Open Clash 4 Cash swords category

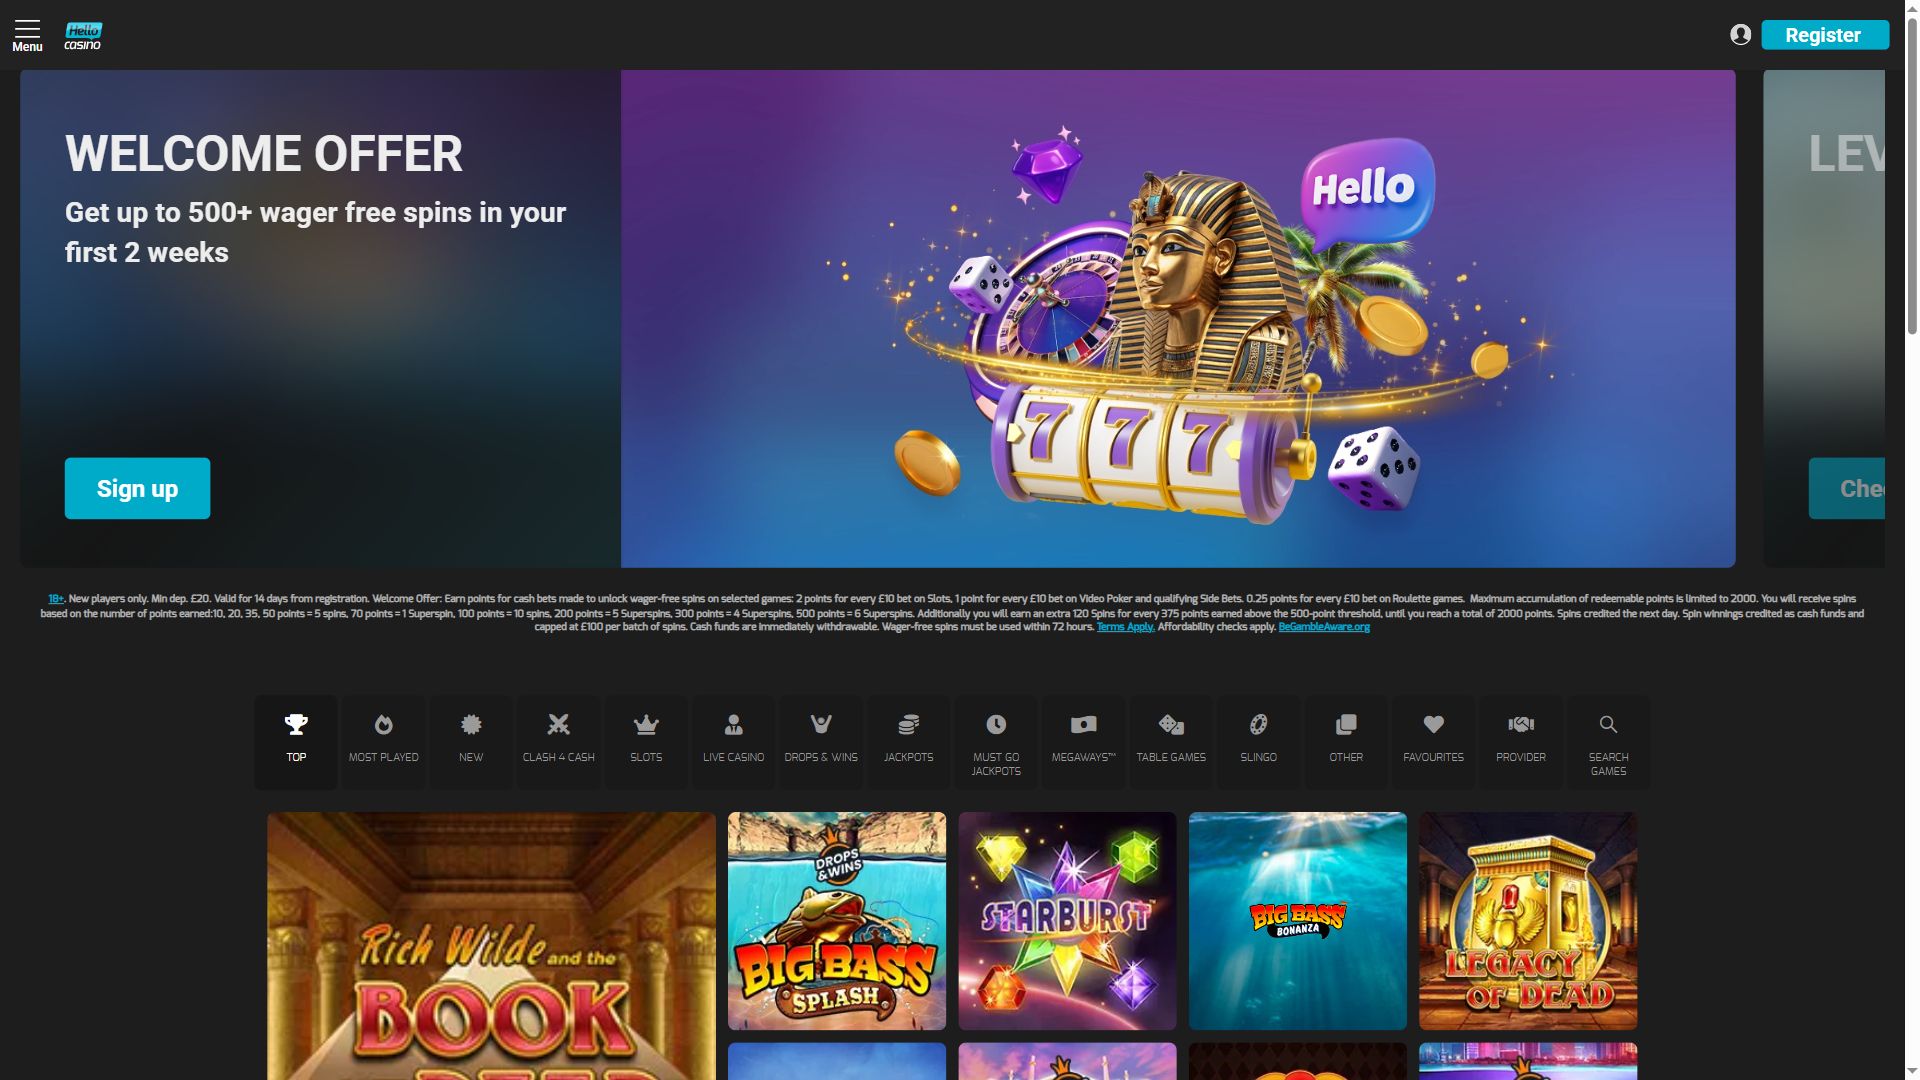pyautogui.click(x=558, y=742)
